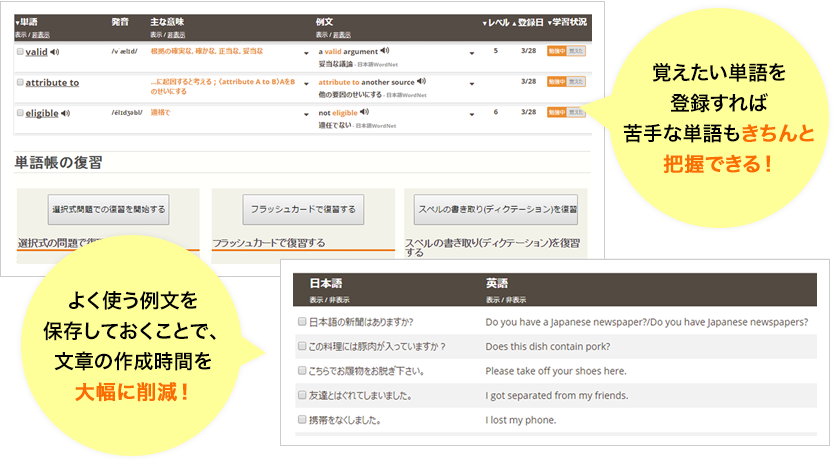The height and width of the screenshot is (462, 836).
Task: Expand the meaning dropdown for attribute to
Action: 306,84
